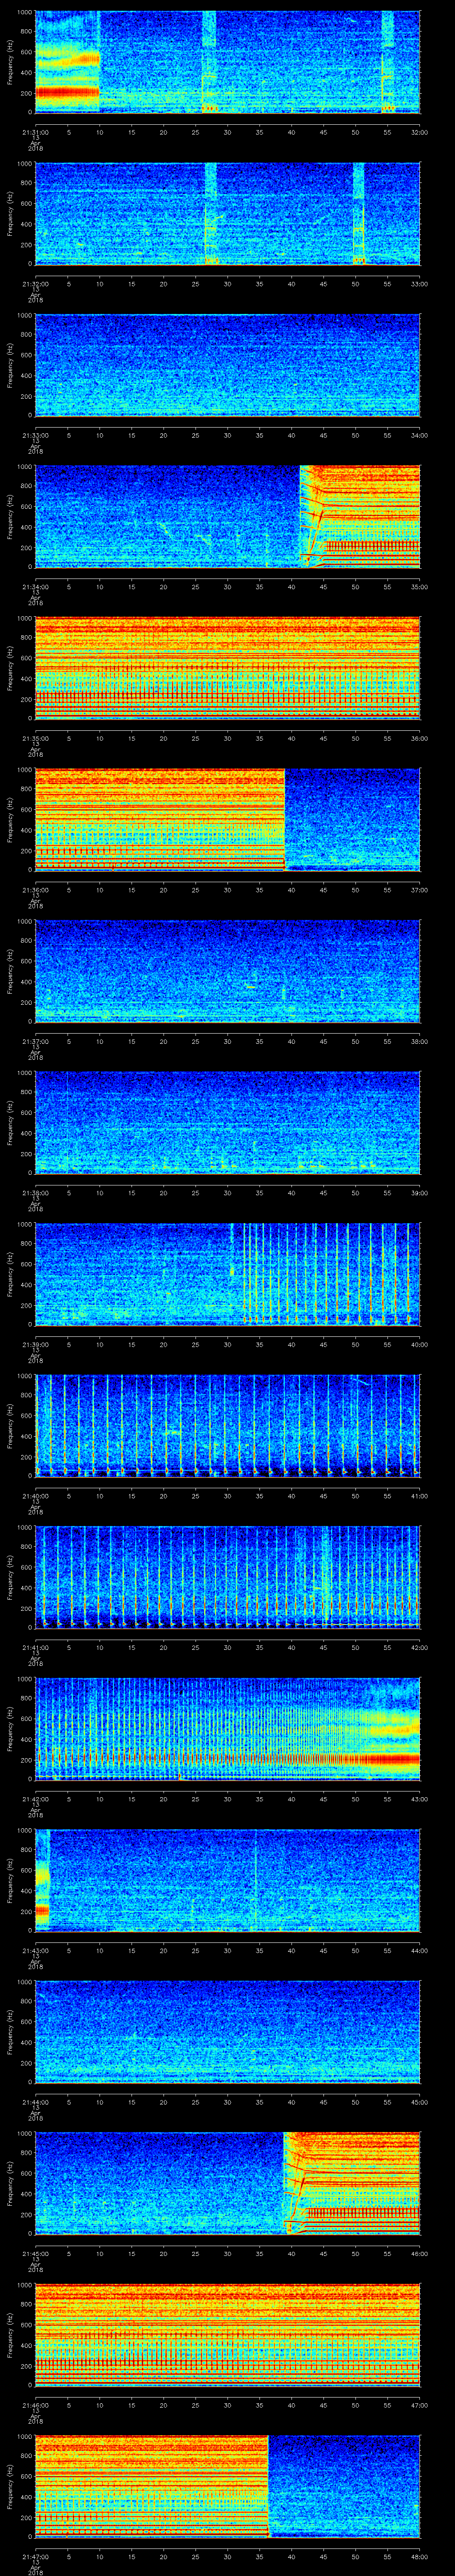Click the Frequency (Hz) axis label of the 21:33:00 panel
Screen dimensions: 455x2576
click(x=10, y=365)
